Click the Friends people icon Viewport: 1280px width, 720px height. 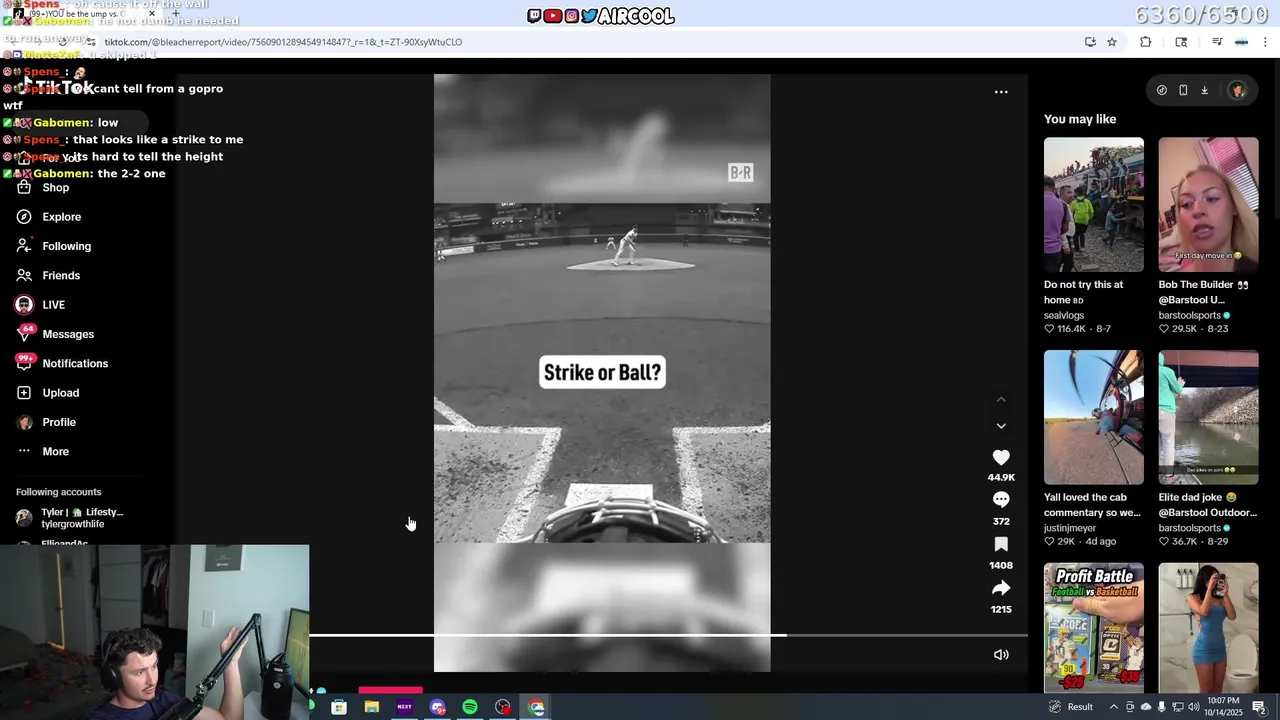point(24,275)
